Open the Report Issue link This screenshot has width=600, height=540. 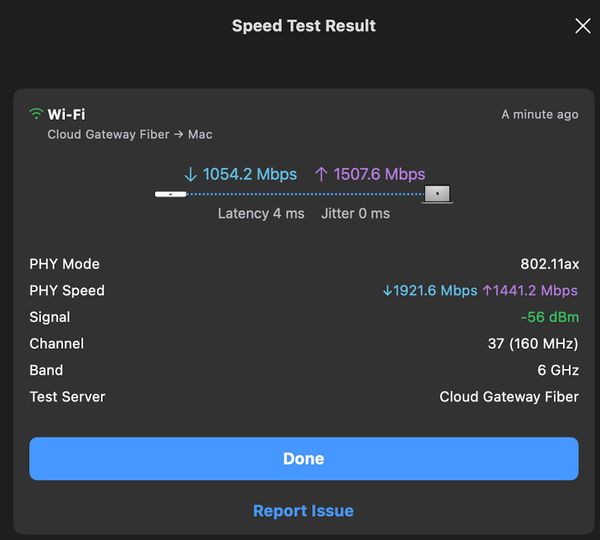(x=303, y=511)
